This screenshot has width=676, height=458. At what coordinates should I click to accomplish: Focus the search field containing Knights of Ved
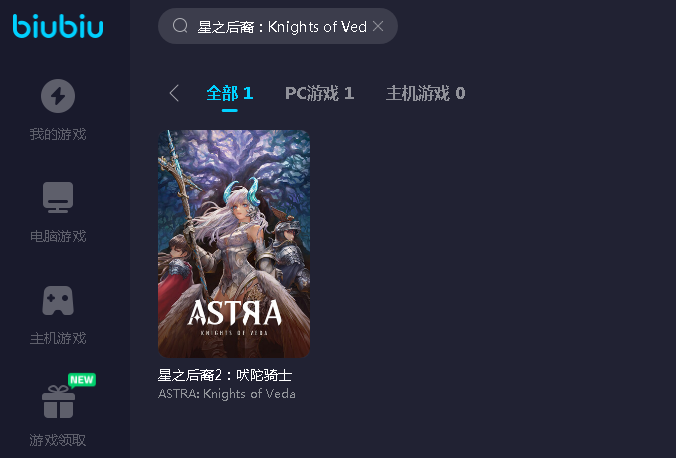[278, 26]
